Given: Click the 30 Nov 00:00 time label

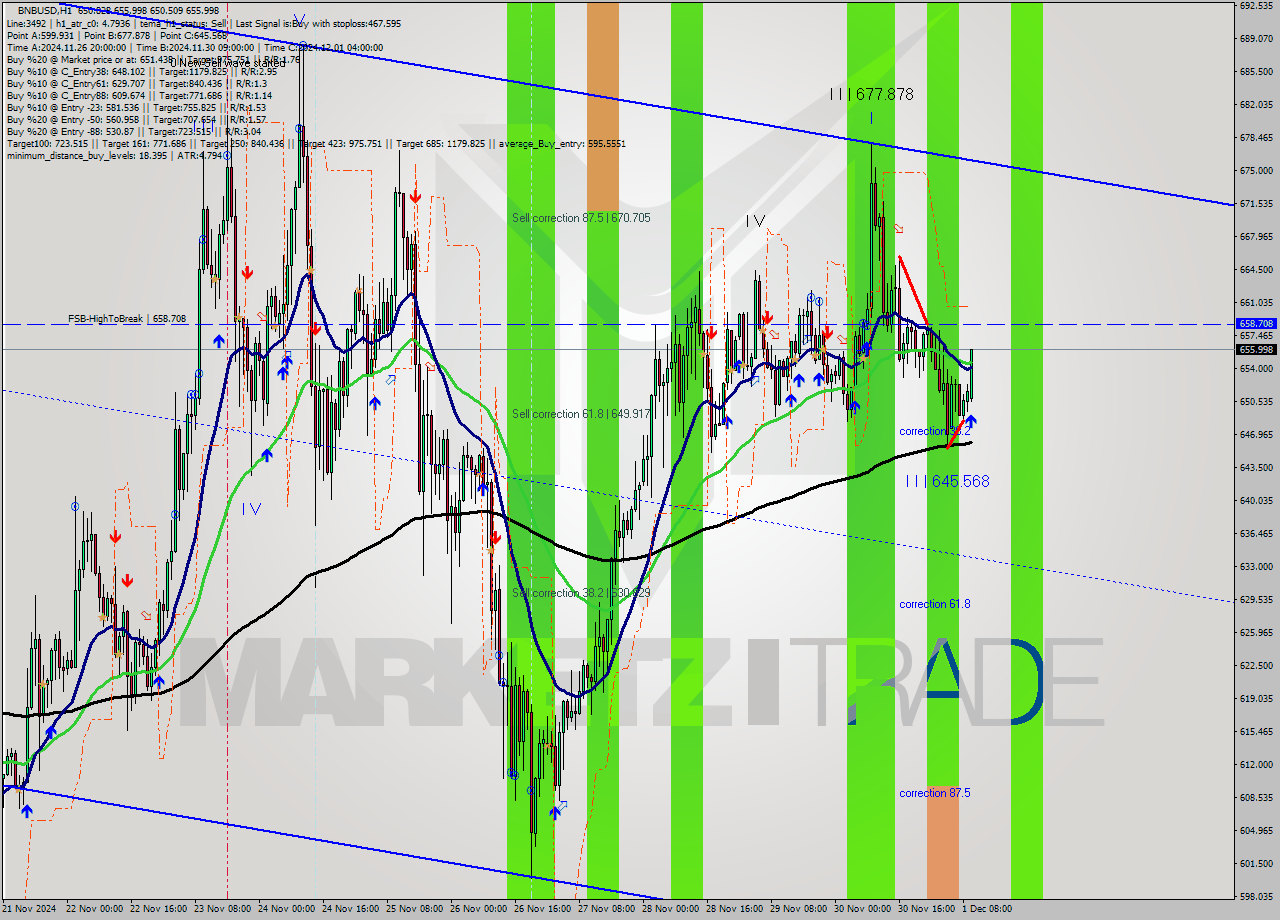Looking at the screenshot, I should pyautogui.click(x=864, y=909).
